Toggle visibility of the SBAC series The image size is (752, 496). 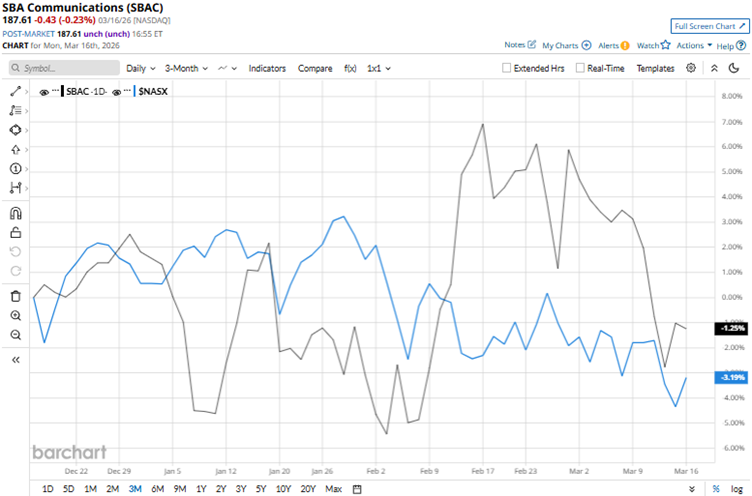coord(44,92)
